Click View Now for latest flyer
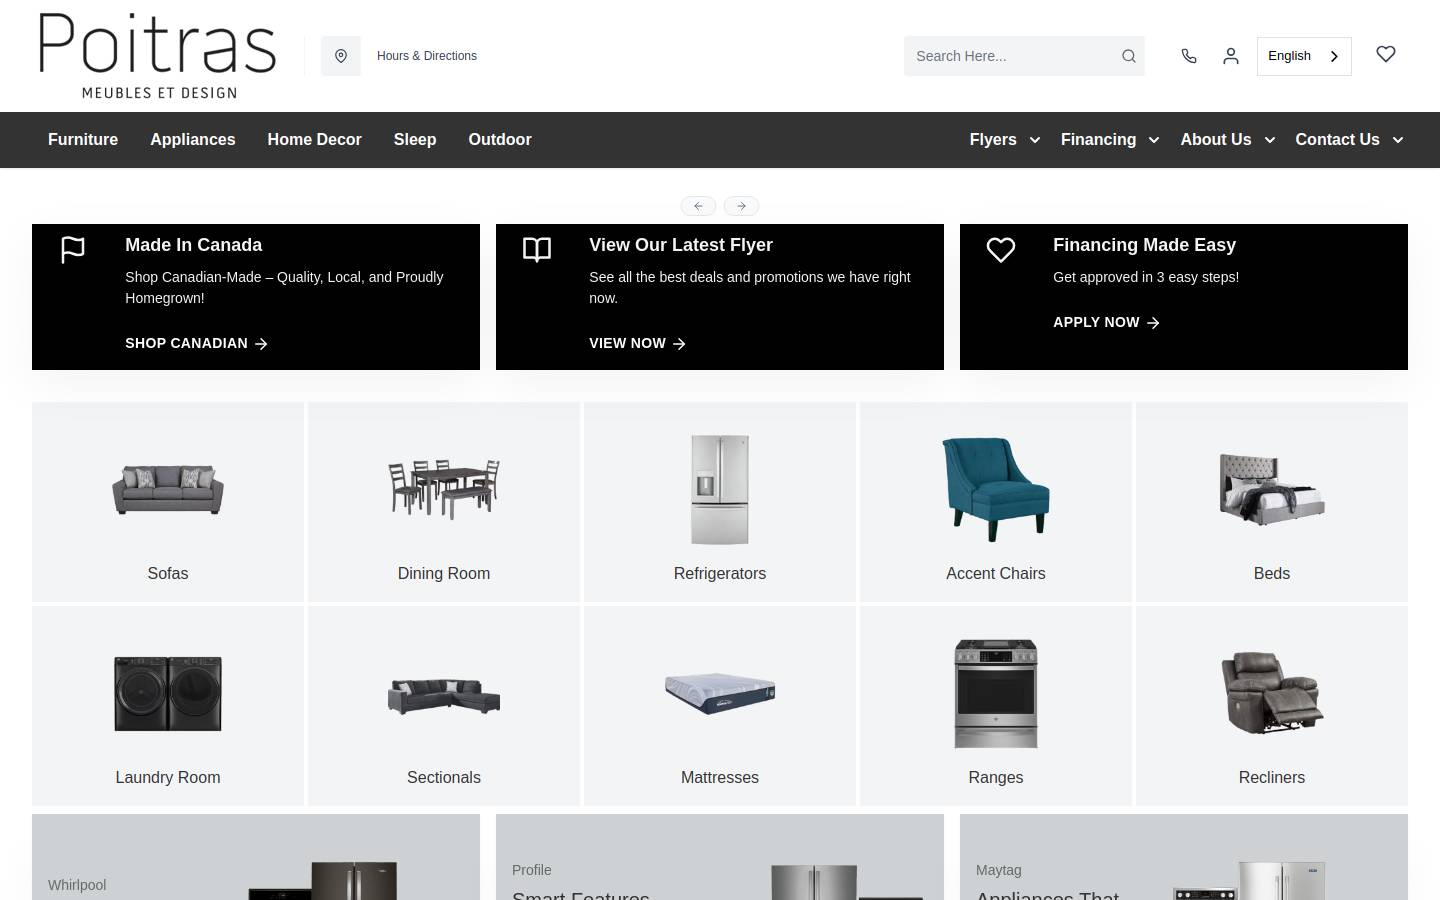 [637, 343]
